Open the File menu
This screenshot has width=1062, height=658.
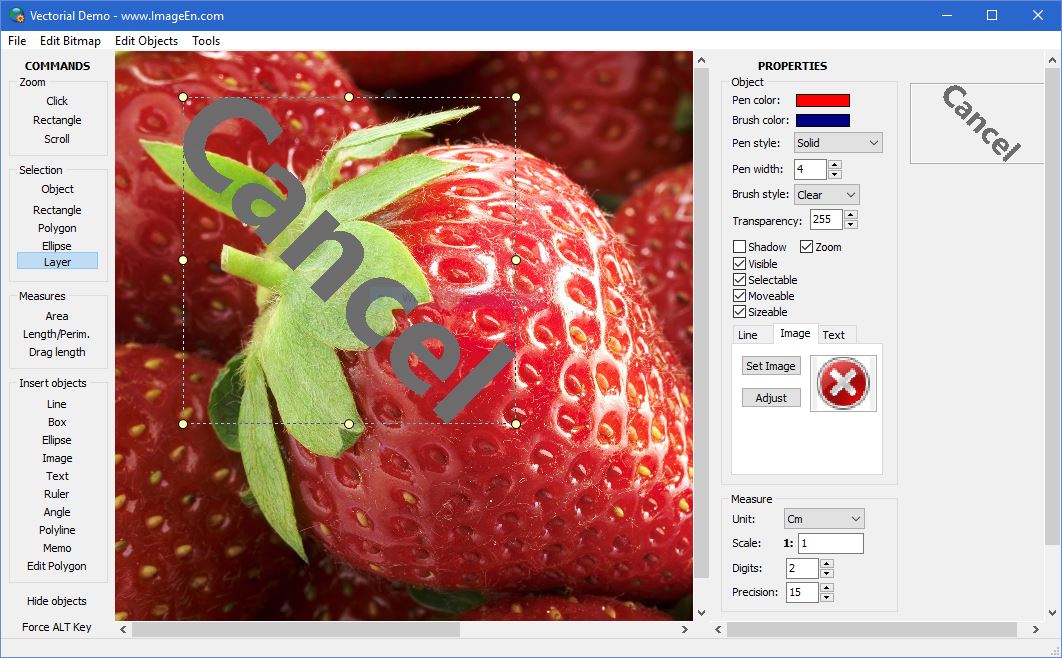[x=17, y=41]
